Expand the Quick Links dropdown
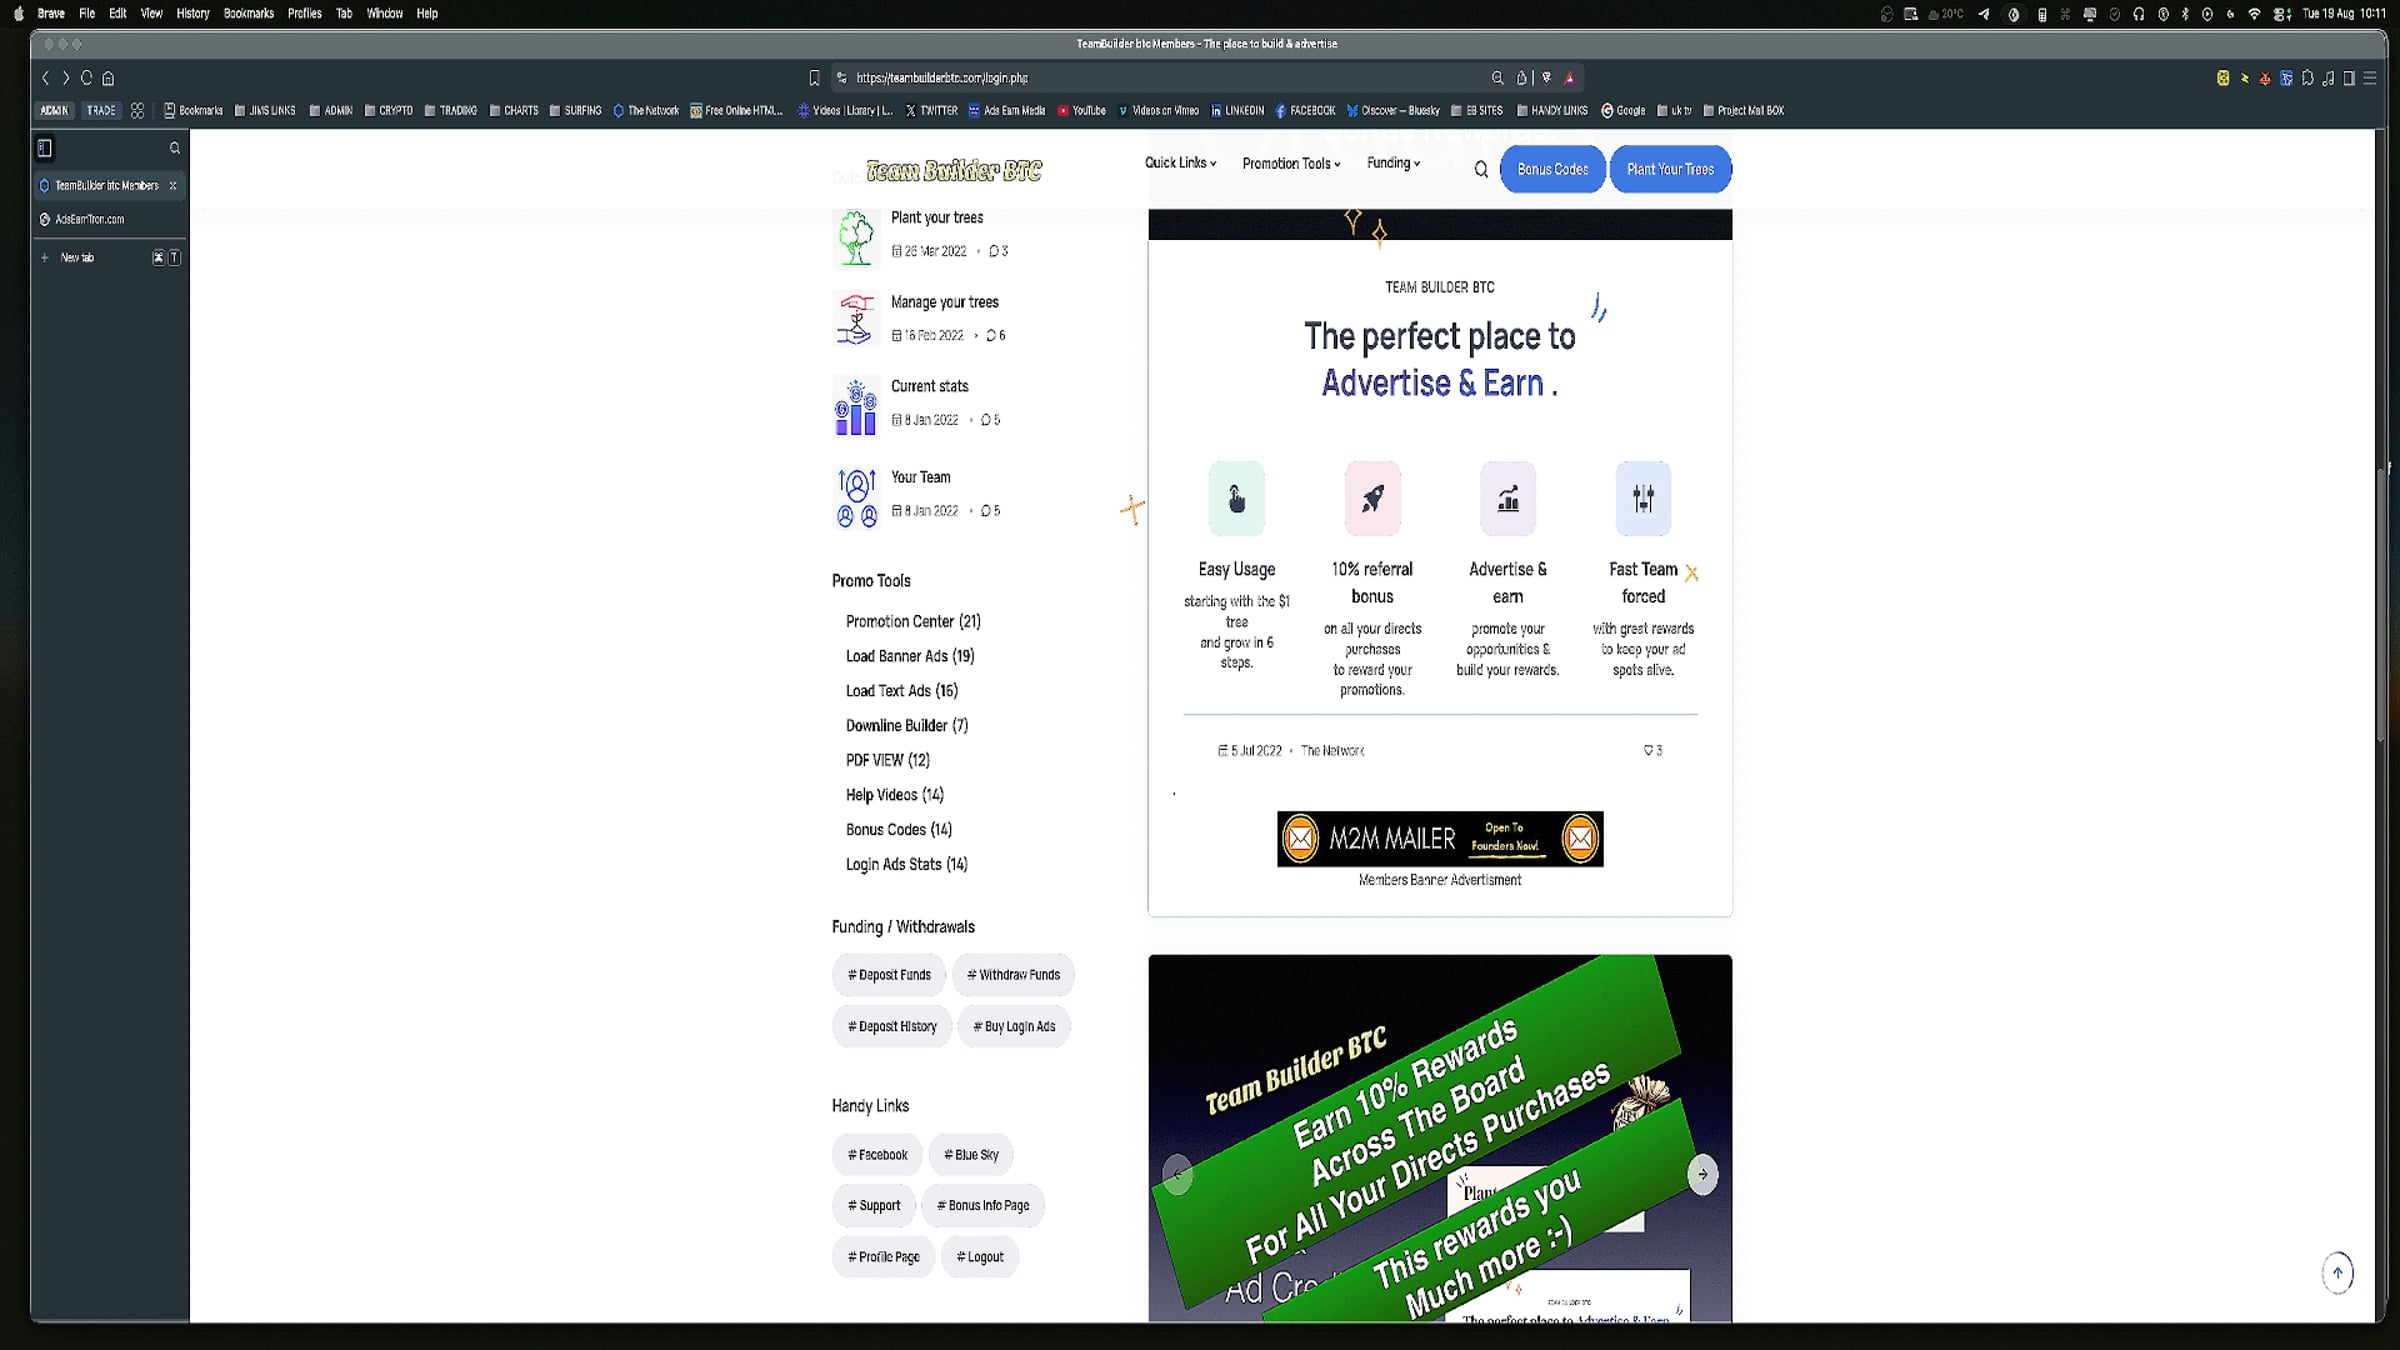 pos(1180,163)
